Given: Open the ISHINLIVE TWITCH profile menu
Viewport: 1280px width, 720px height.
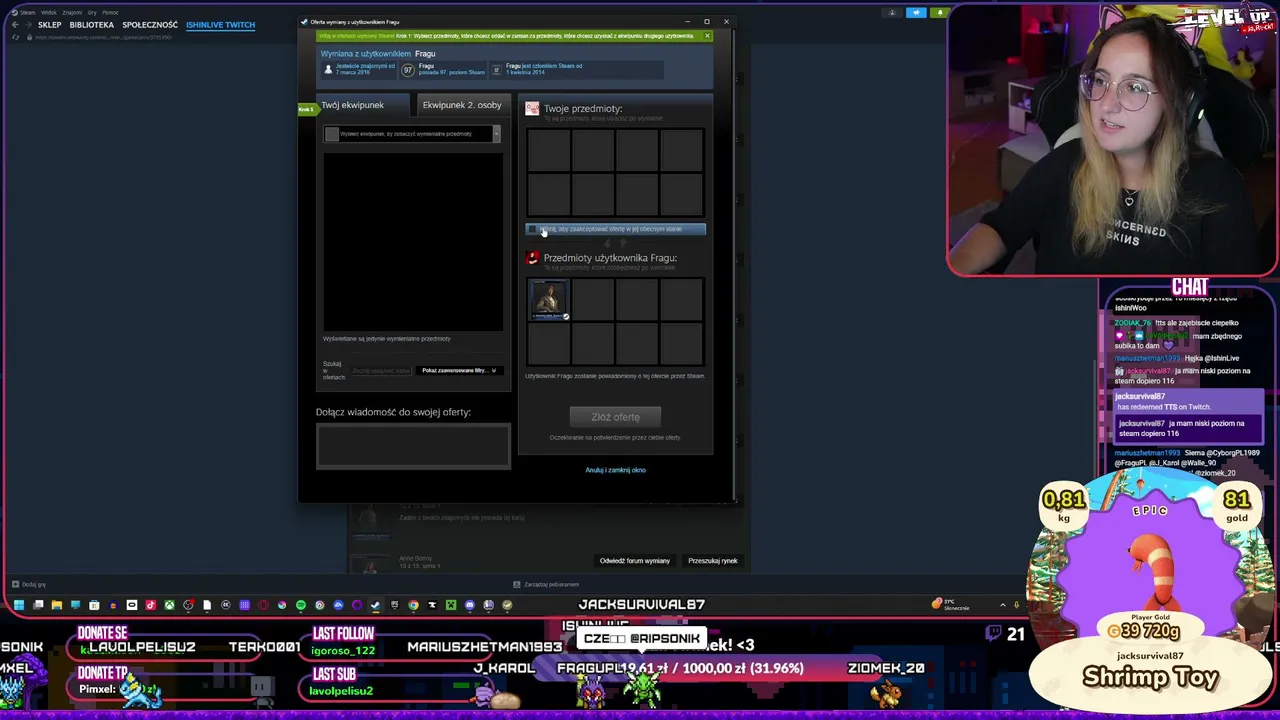Looking at the screenshot, I should [x=220, y=25].
